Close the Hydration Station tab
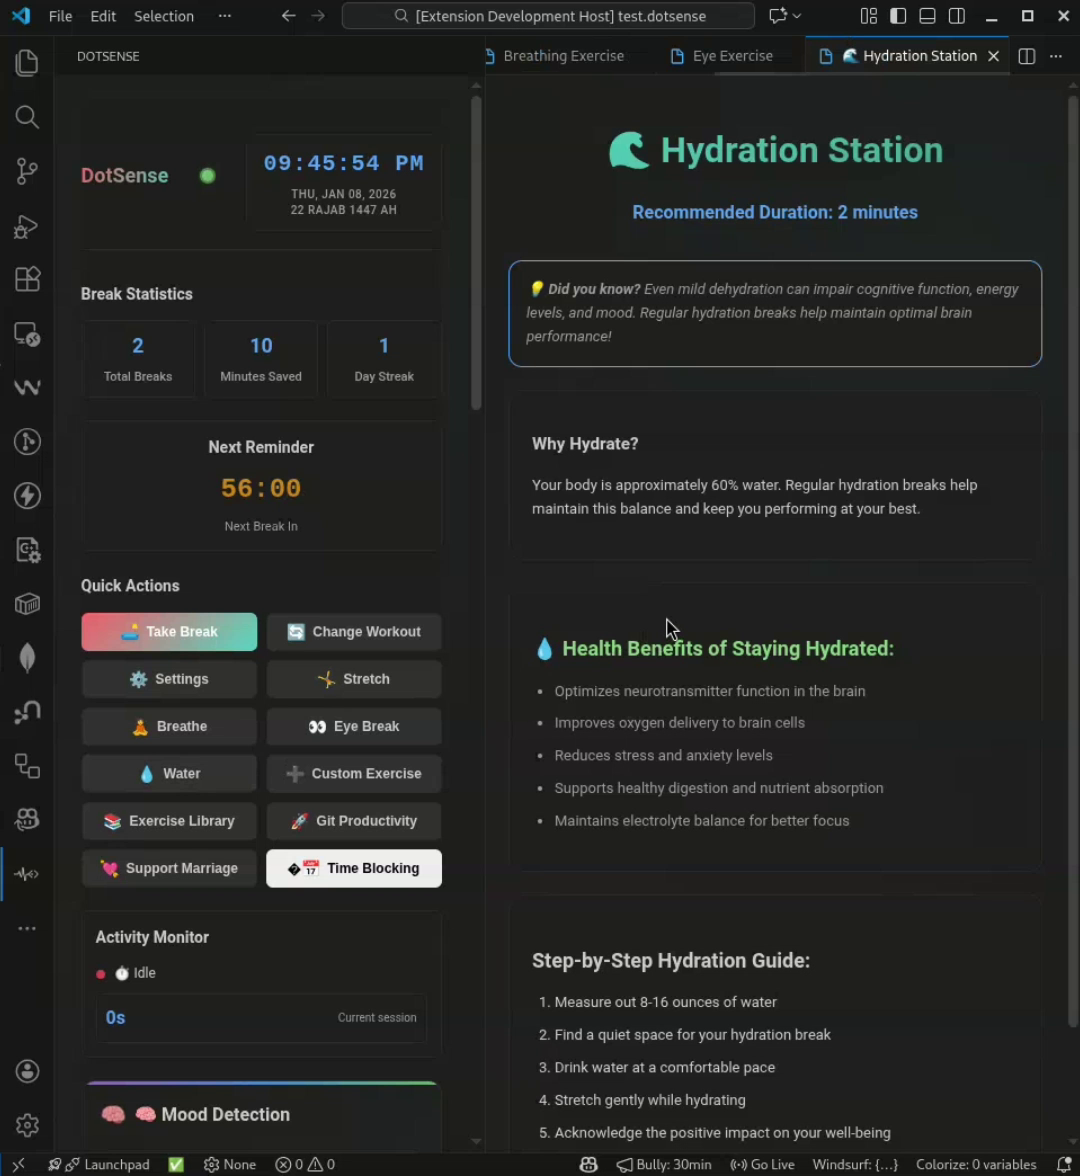 (993, 56)
